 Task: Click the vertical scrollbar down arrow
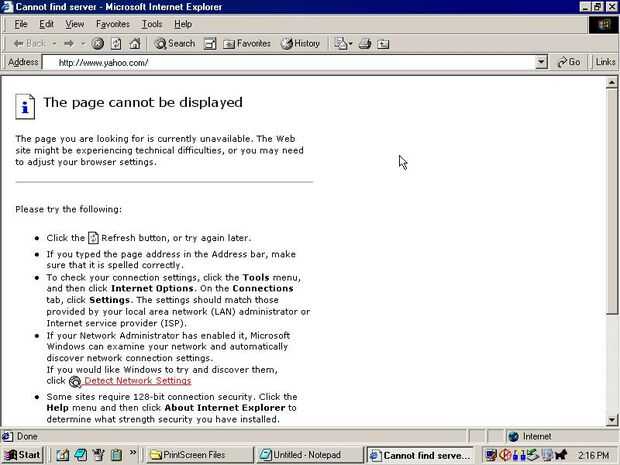point(612,420)
